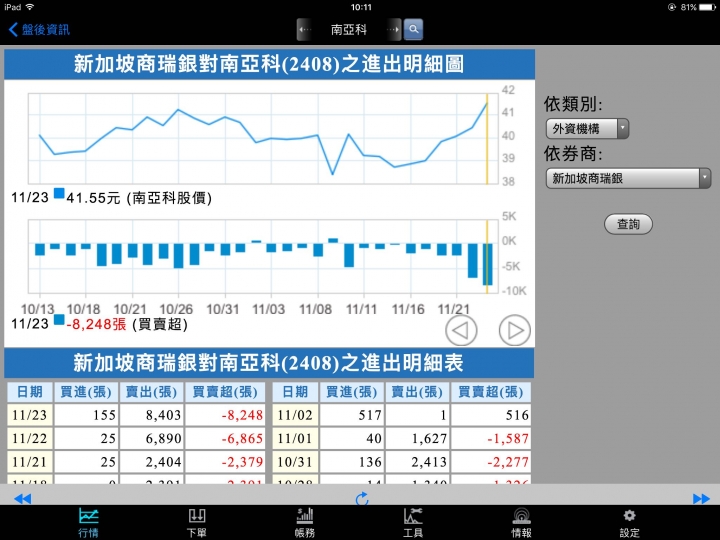720x540 pixels.
Task: Click the 1,627 sell volume cell
Action: point(417,439)
